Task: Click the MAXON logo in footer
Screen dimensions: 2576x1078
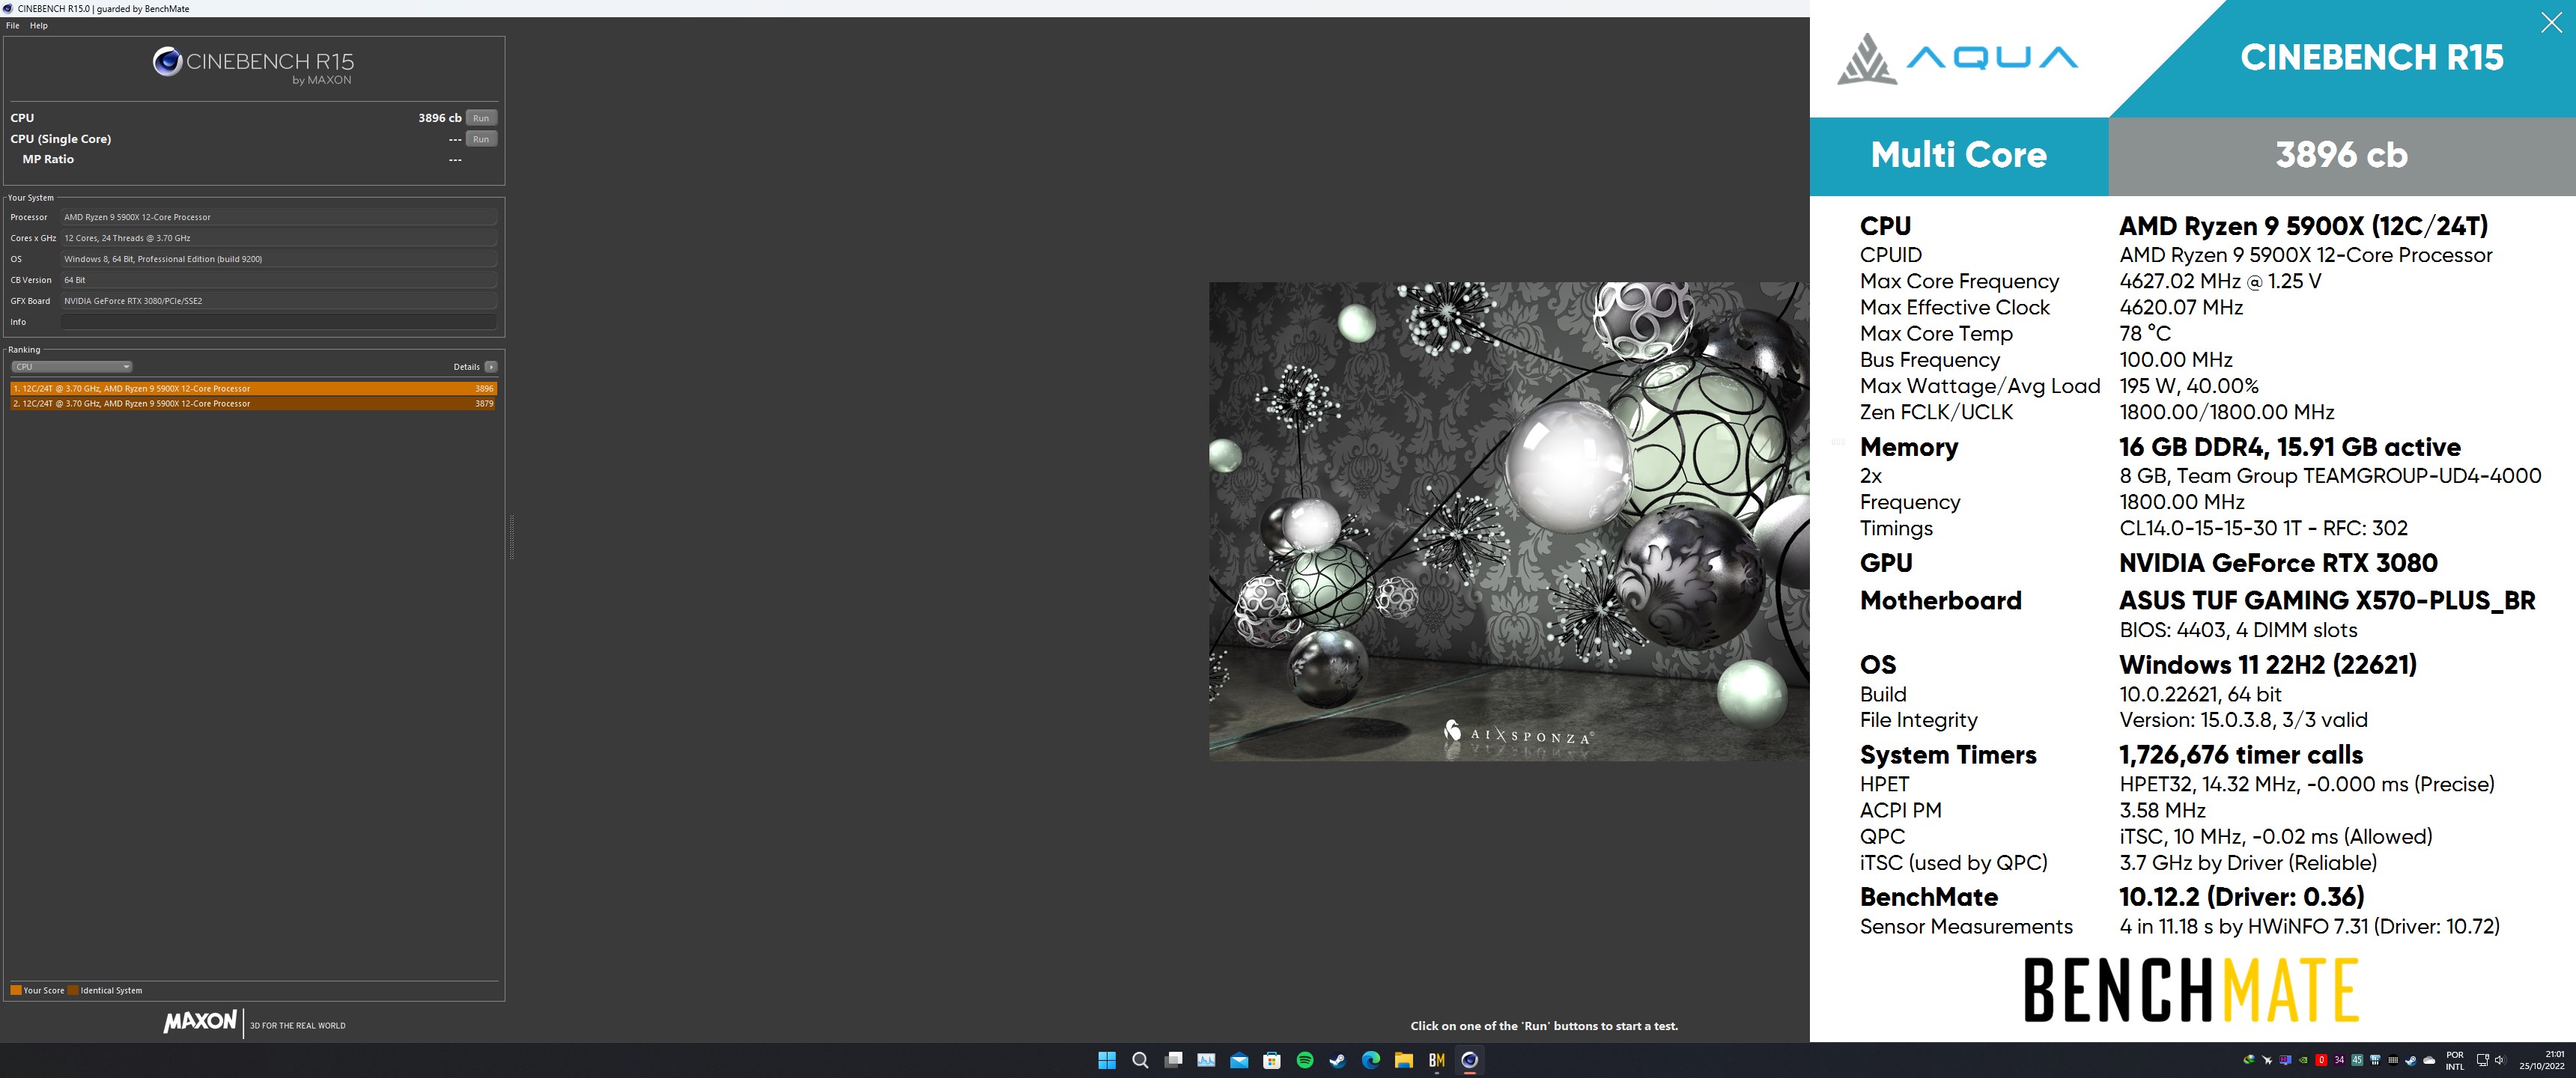Action: 201,1021
